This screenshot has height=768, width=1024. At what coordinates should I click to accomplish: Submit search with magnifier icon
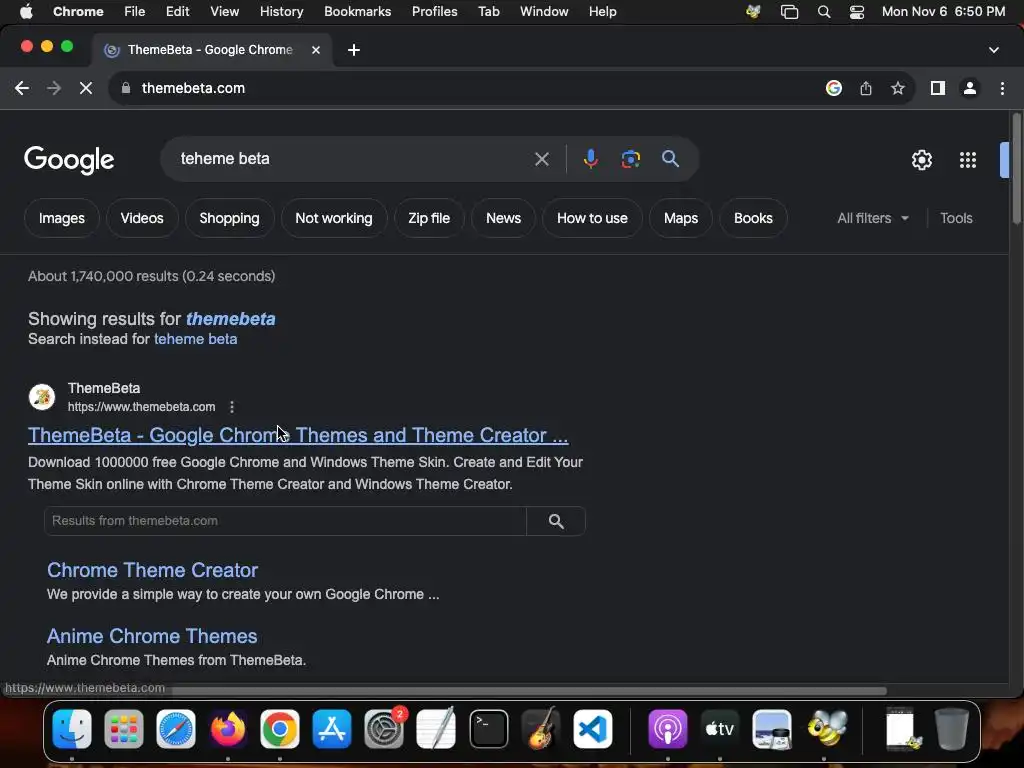click(x=670, y=159)
